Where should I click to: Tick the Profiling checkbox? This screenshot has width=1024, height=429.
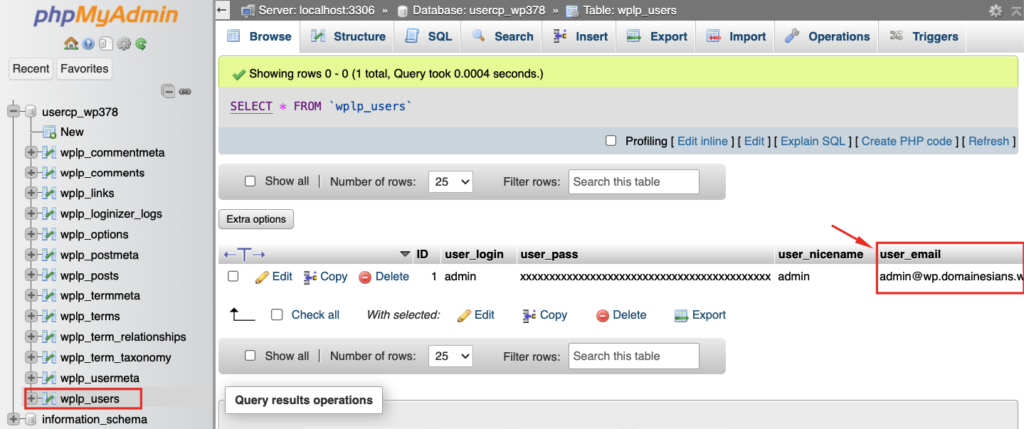pyautogui.click(x=611, y=140)
